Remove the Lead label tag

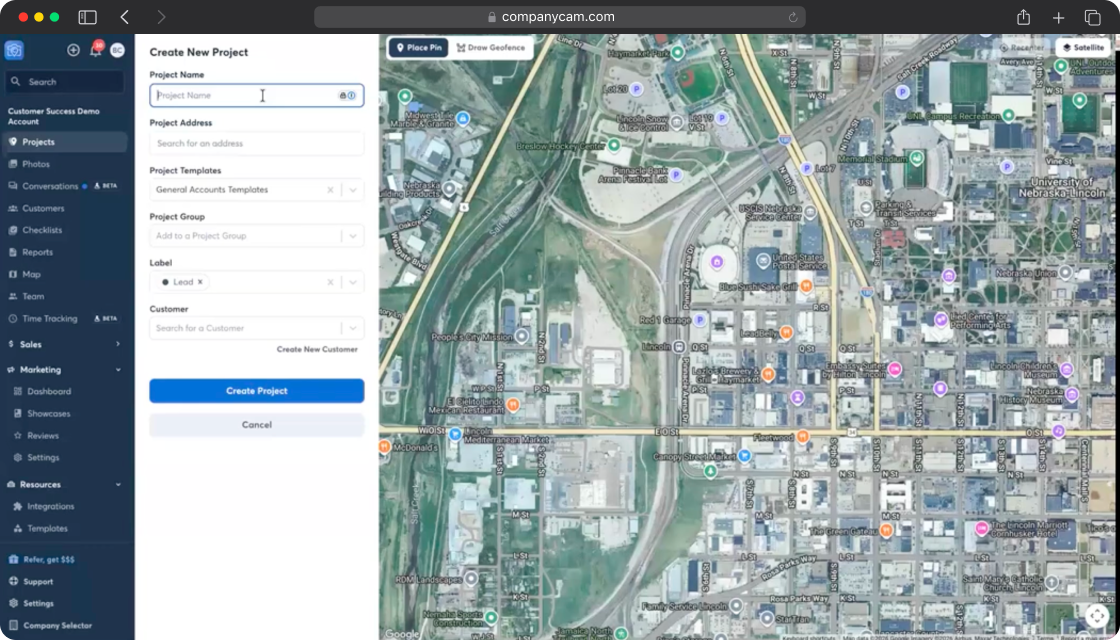(x=200, y=282)
